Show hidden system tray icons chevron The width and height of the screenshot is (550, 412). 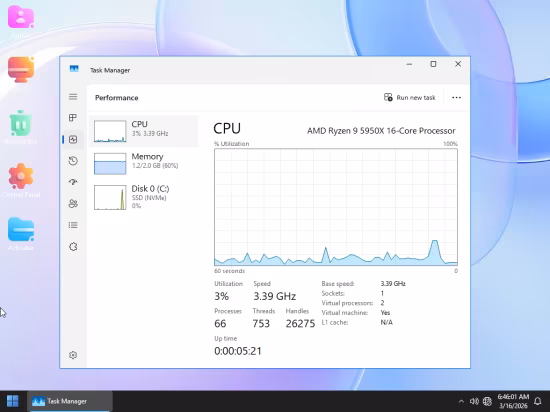pyautogui.click(x=461, y=401)
